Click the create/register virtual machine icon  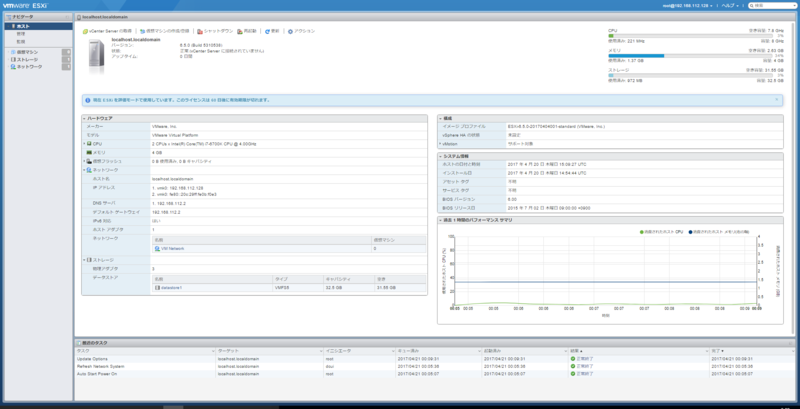coord(142,31)
